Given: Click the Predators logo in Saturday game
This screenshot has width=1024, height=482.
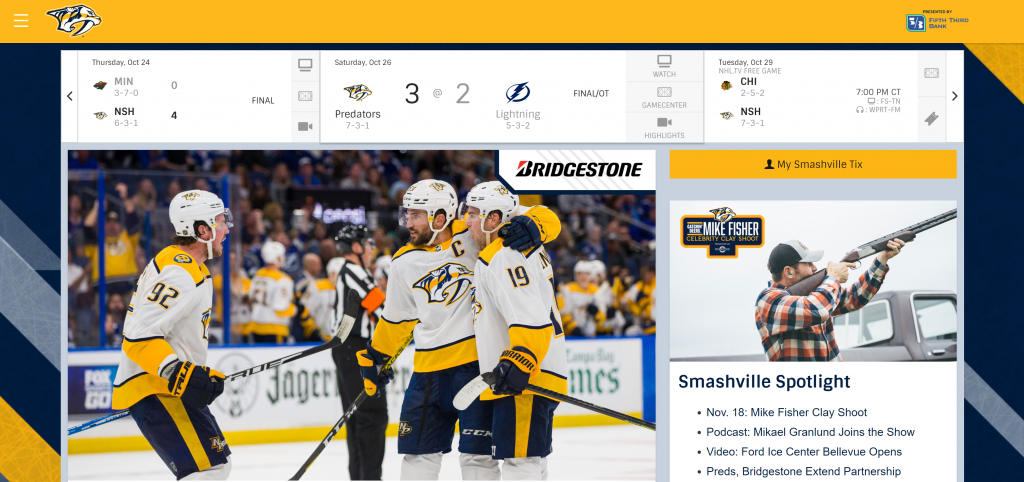Looking at the screenshot, I should pyautogui.click(x=357, y=92).
